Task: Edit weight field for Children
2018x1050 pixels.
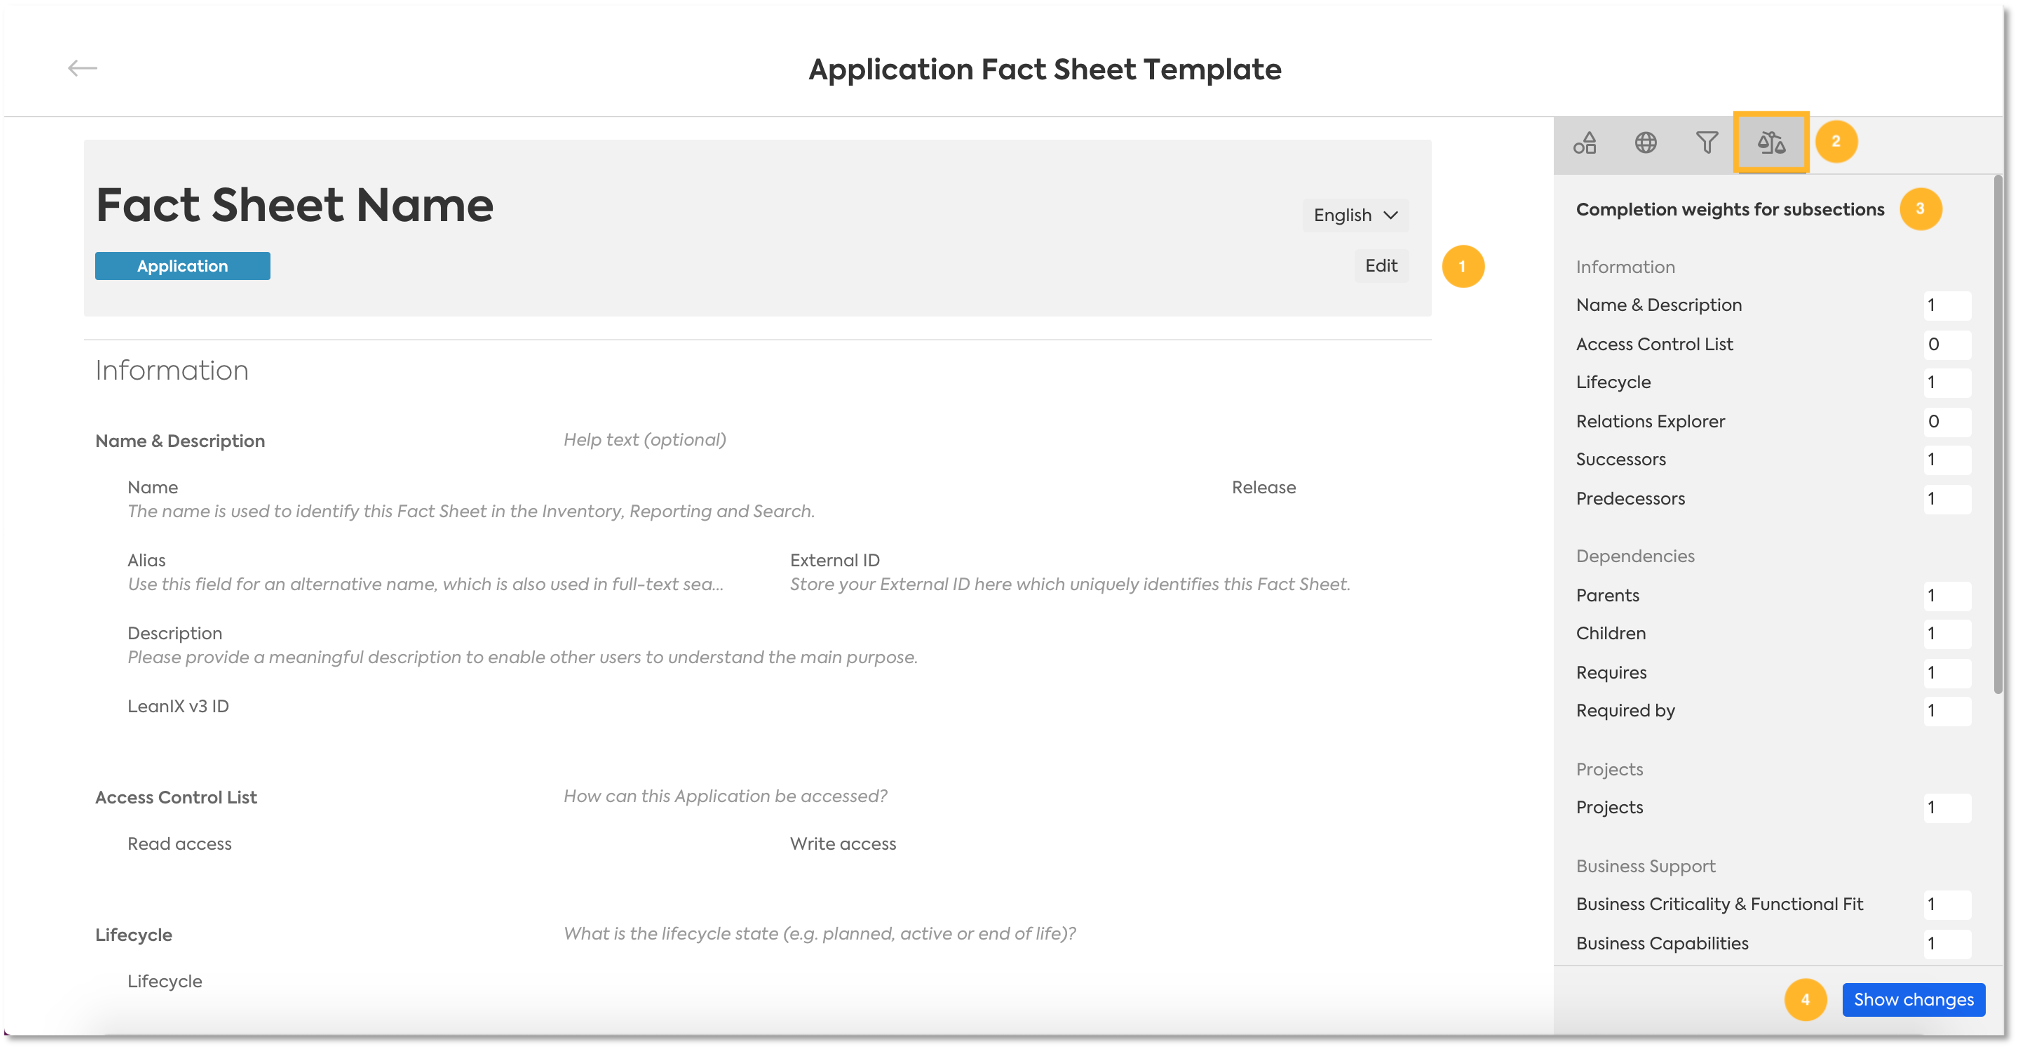Action: 1946,634
